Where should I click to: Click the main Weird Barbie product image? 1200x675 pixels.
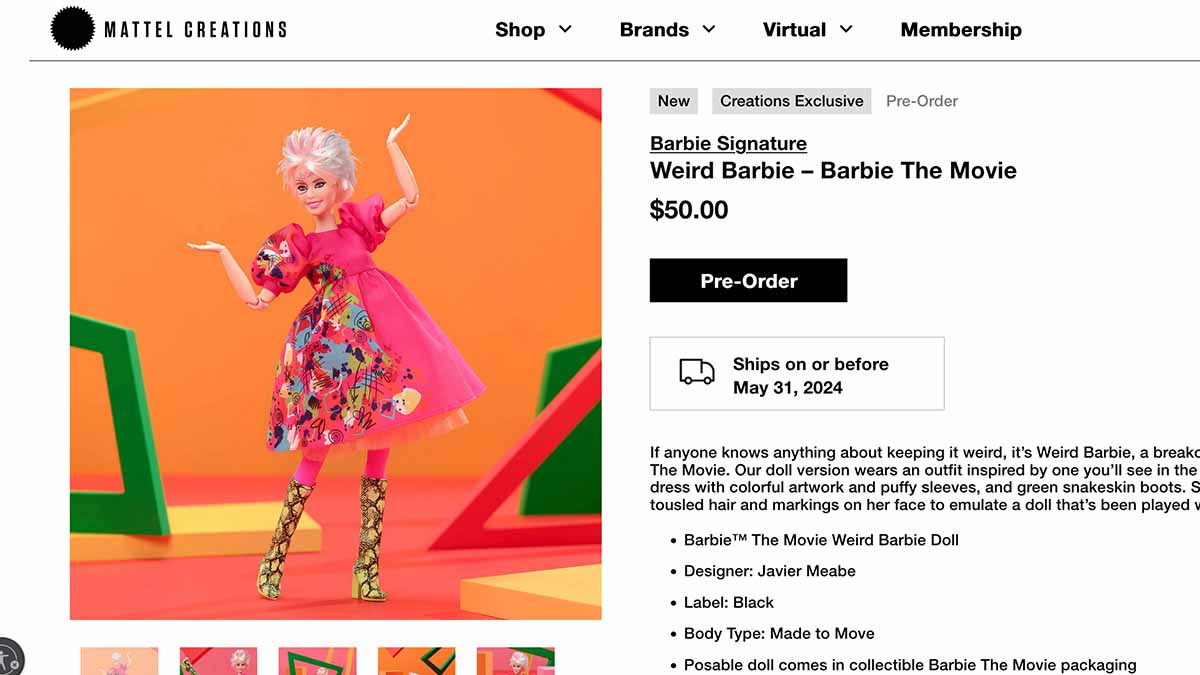335,352
